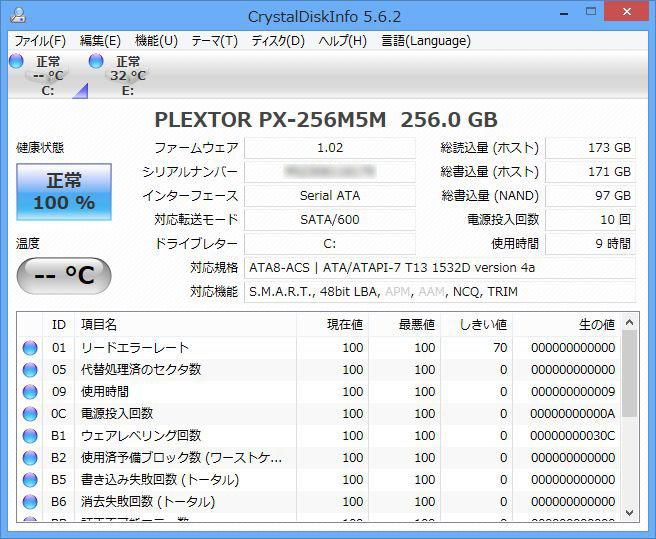This screenshot has height=539, width=656.
Task: Click the CrystalDiskInfo app icon in title bar
Action: pyautogui.click(x=18, y=14)
